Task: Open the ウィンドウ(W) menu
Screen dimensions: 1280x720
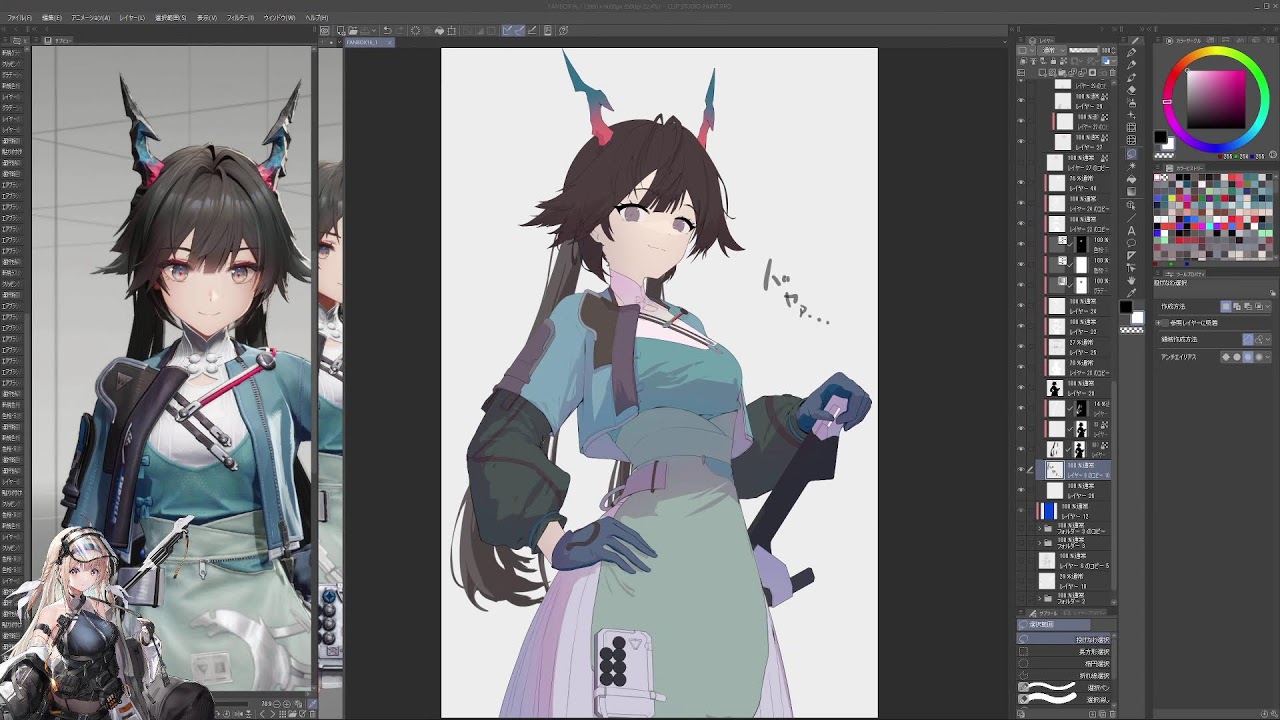Action: 279,18
